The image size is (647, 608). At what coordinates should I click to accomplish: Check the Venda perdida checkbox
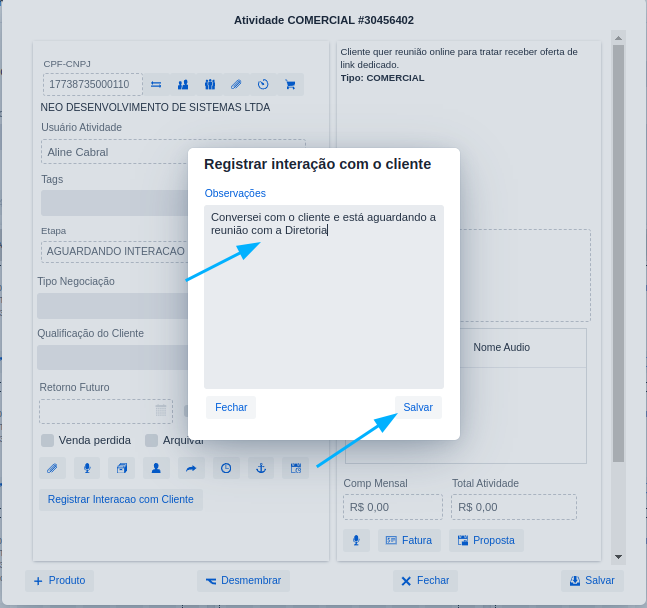pyautogui.click(x=47, y=440)
